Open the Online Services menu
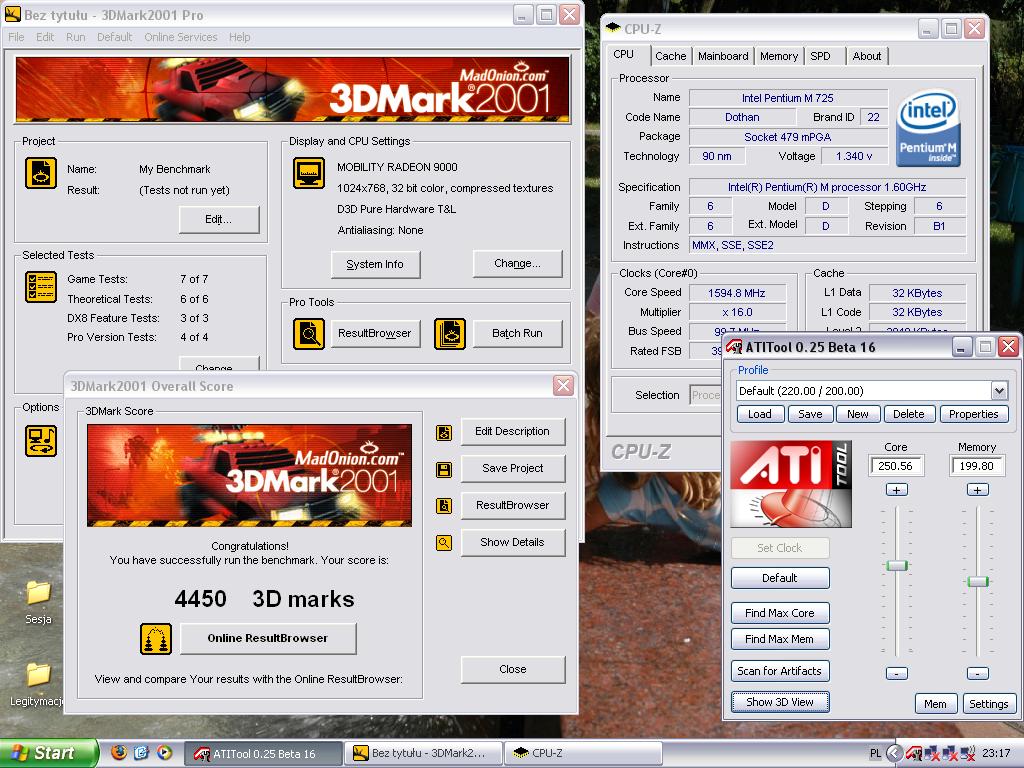Viewport: 1024px width, 768px height. [181, 37]
